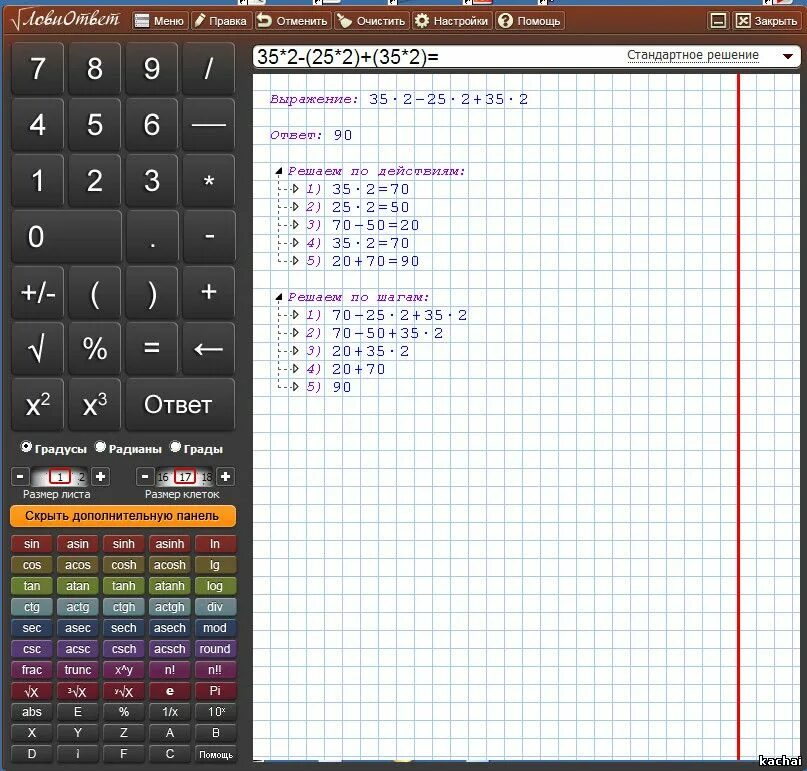Click the x squared key
The width and height of the screenshot is (807, 771).
tap(38, 405)
